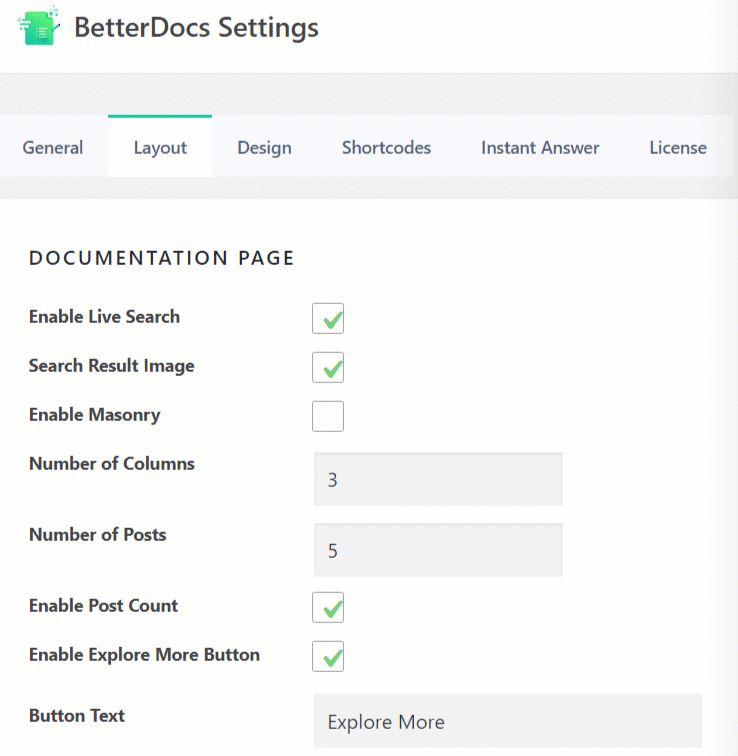Uncheck Enable Explore More Button checkbox
Viewport: 738px width, 756px height.
pyautogui.click(x=328, y=656)
